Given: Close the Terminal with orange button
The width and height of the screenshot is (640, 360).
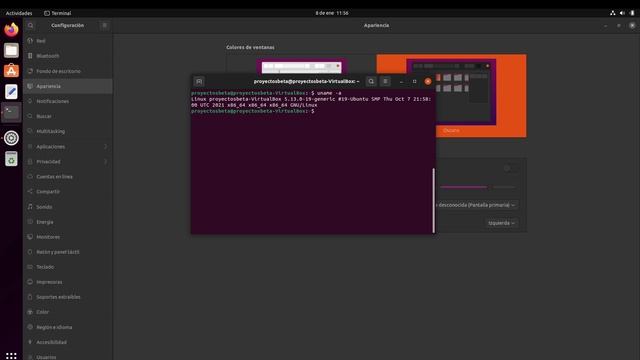Looking at the screenshot, I should coord(428,82).
